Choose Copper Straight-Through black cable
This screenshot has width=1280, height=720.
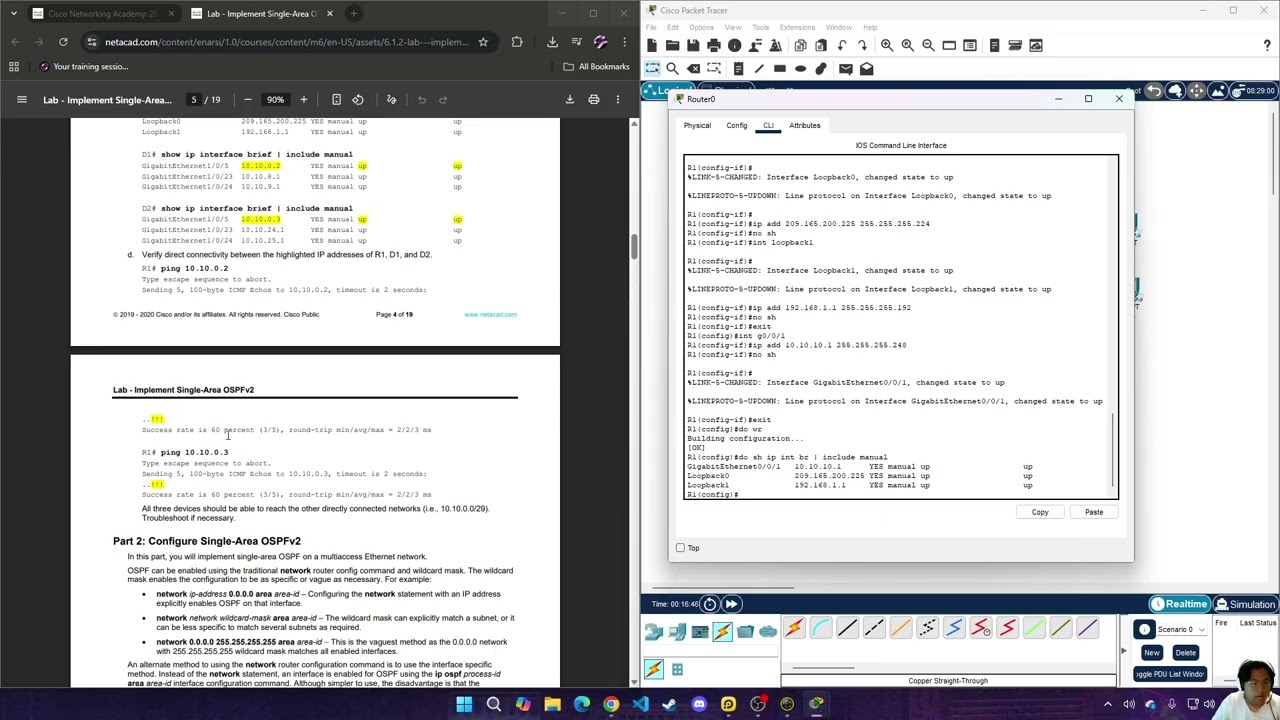[847, 628]
